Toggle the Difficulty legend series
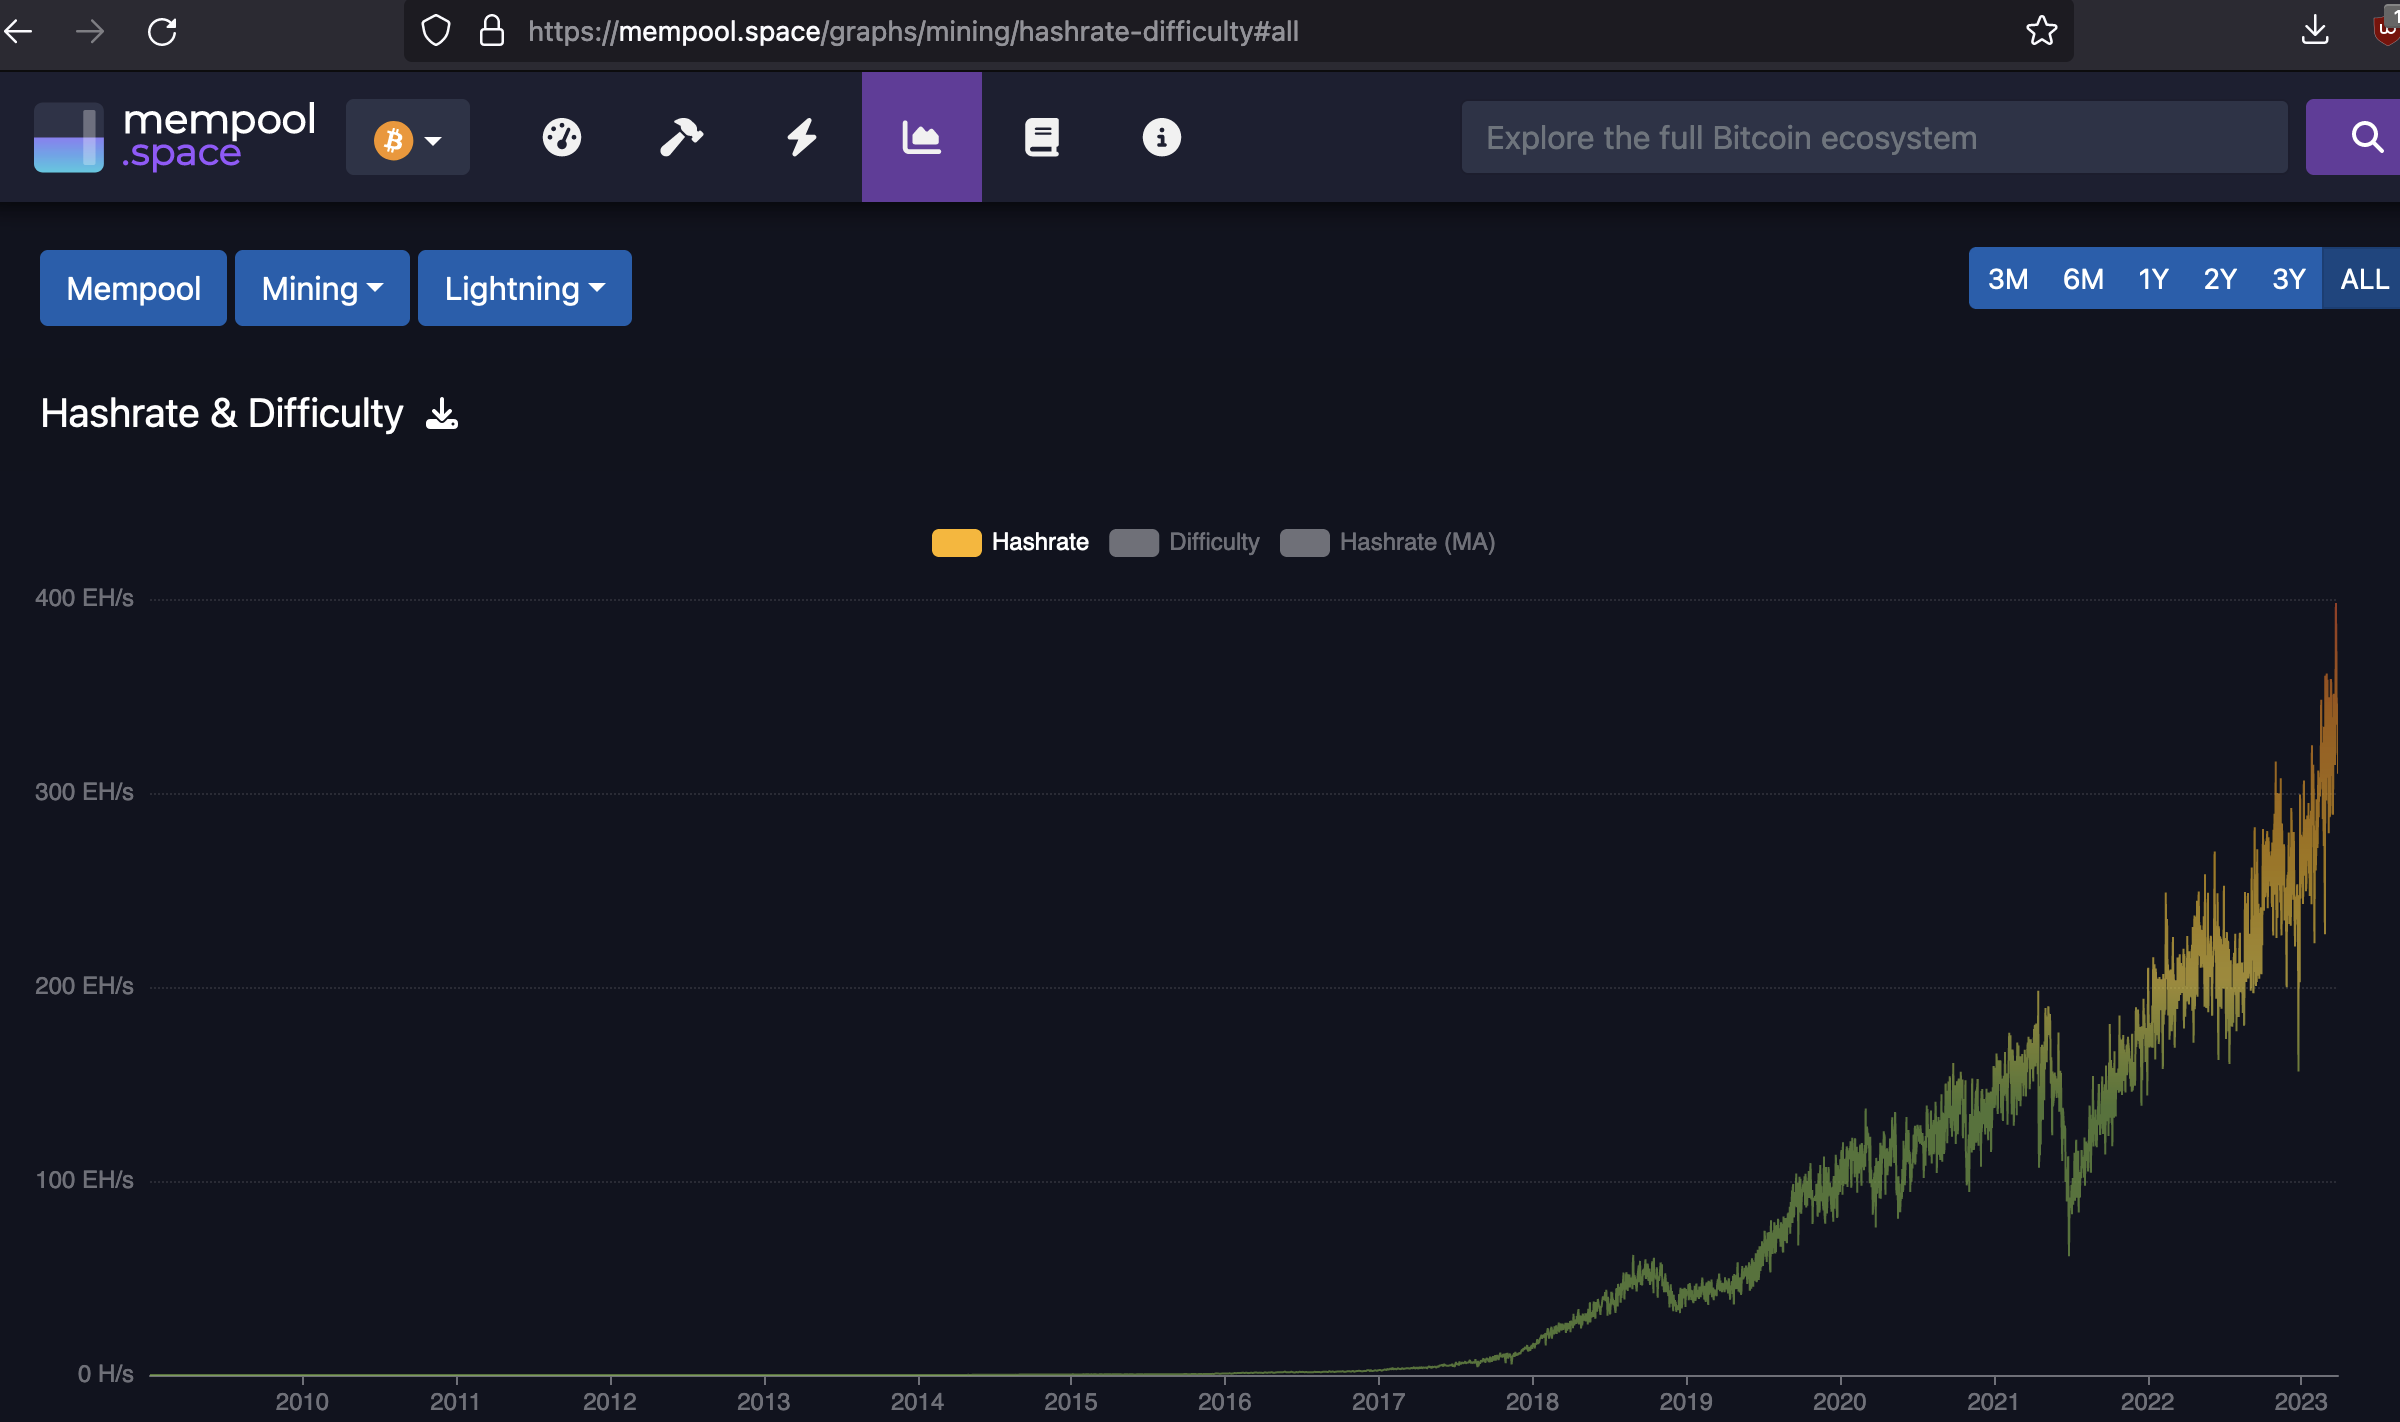The height and width of the screenshot is (1422, 2400). (x=1185, y=542)
